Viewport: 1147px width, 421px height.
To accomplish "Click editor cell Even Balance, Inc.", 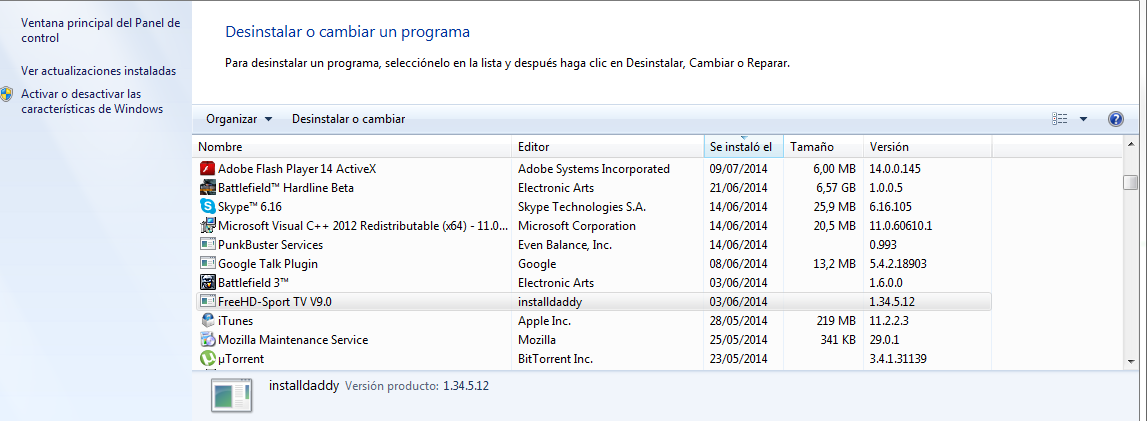I will 564,245.
